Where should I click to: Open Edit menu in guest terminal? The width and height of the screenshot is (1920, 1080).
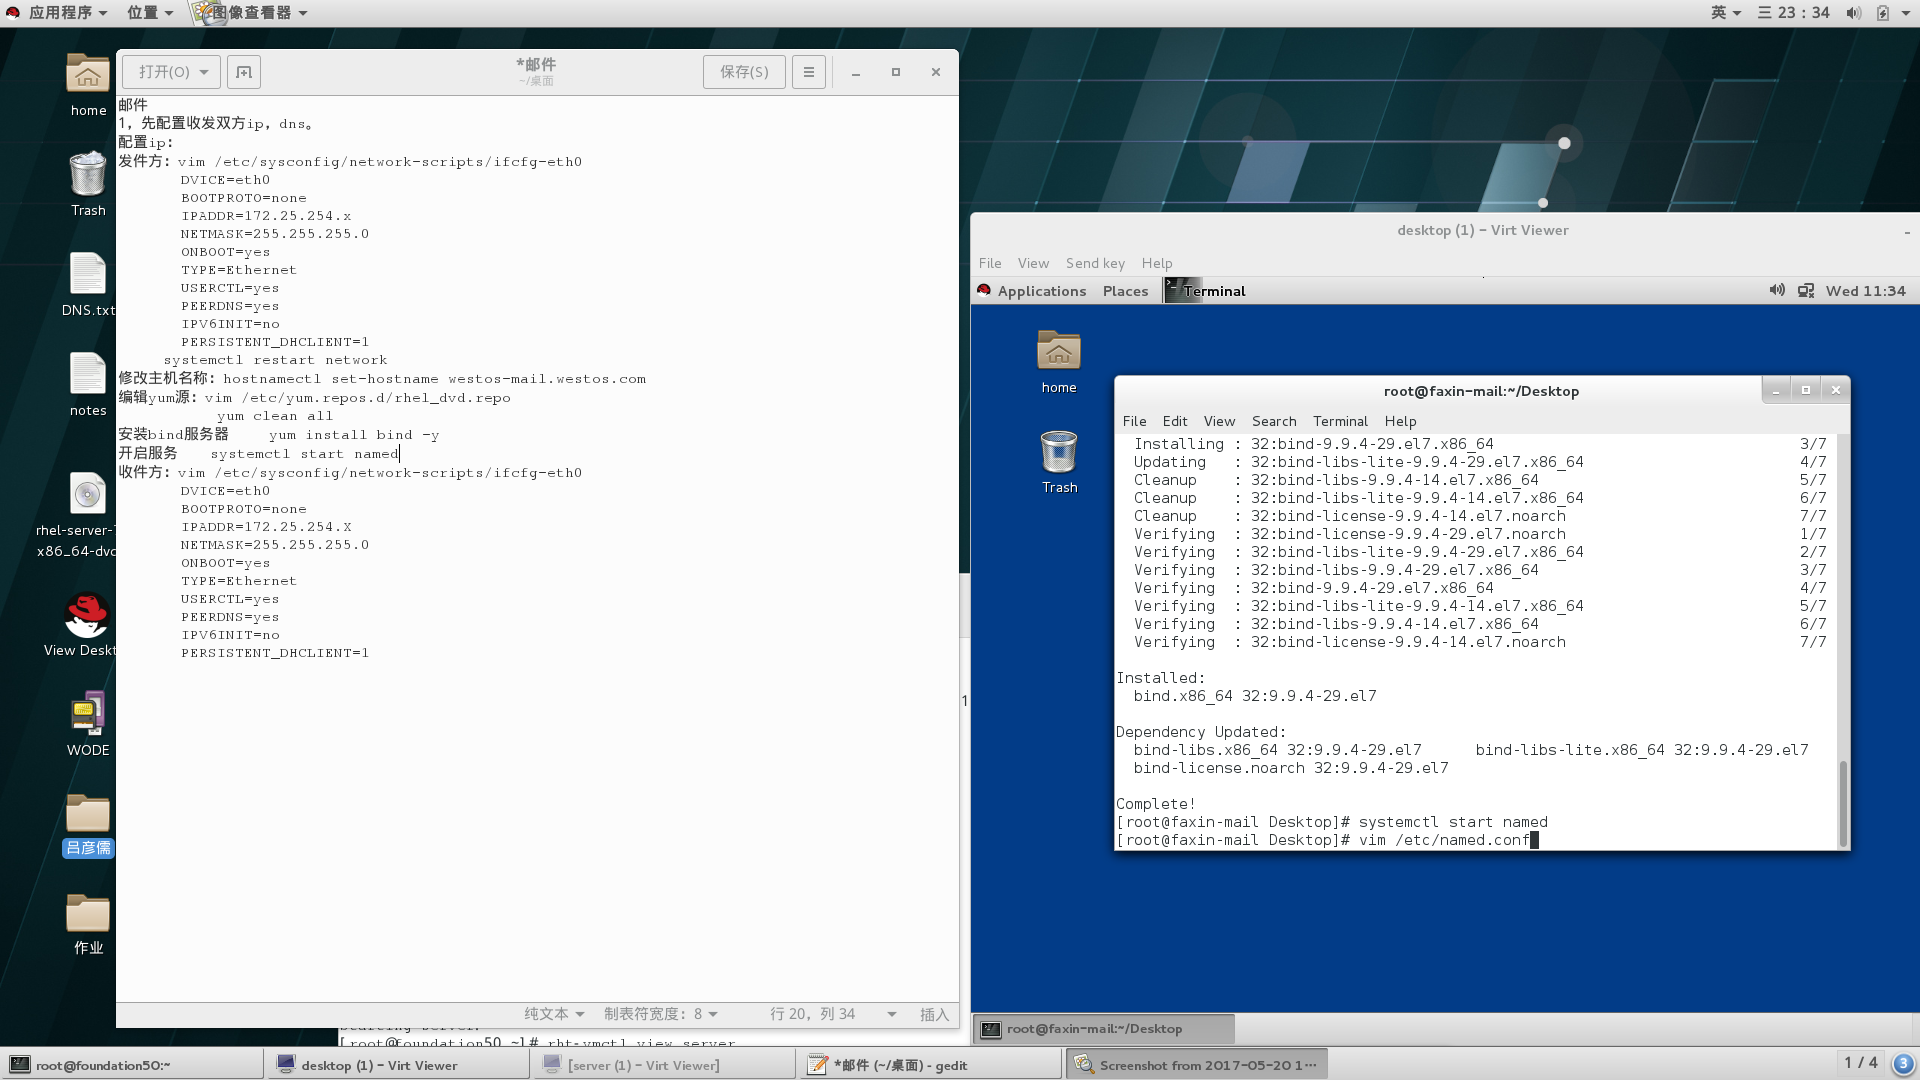point(1175,421)
